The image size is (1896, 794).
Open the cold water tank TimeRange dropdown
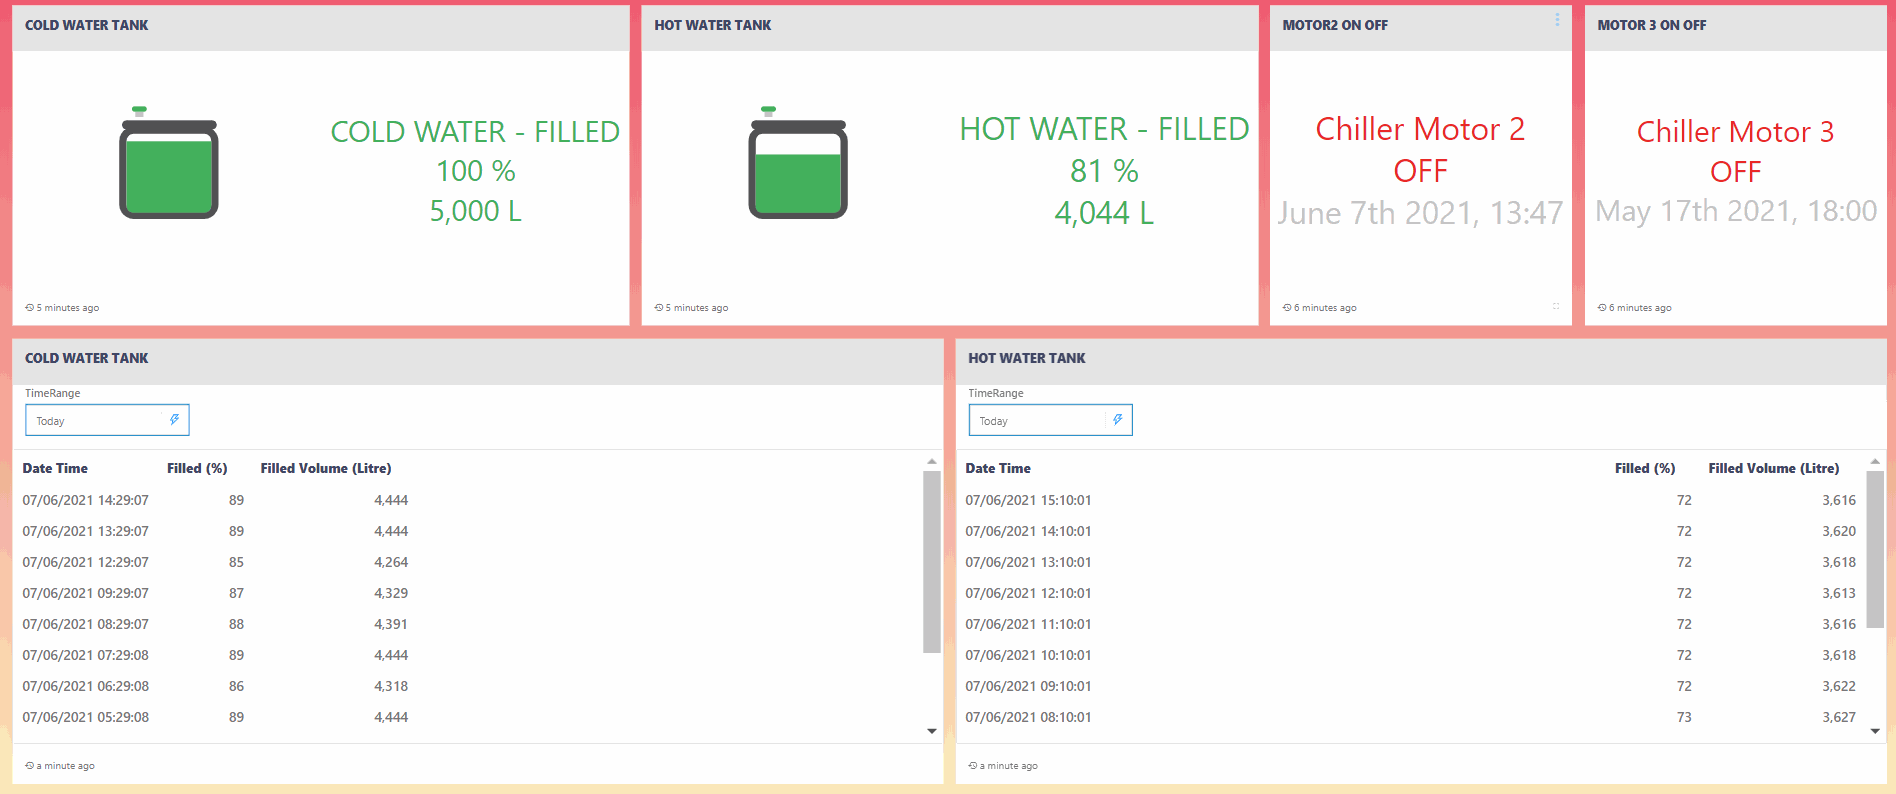click(x=97, y=421)
